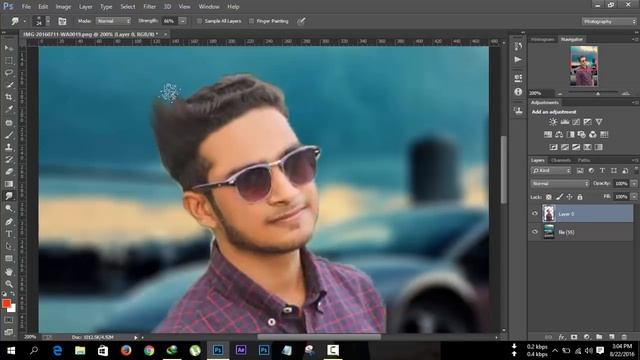Hide Layer 0 with its eye icon
This screenshot has width=640, height=360.
coord(535,213)
